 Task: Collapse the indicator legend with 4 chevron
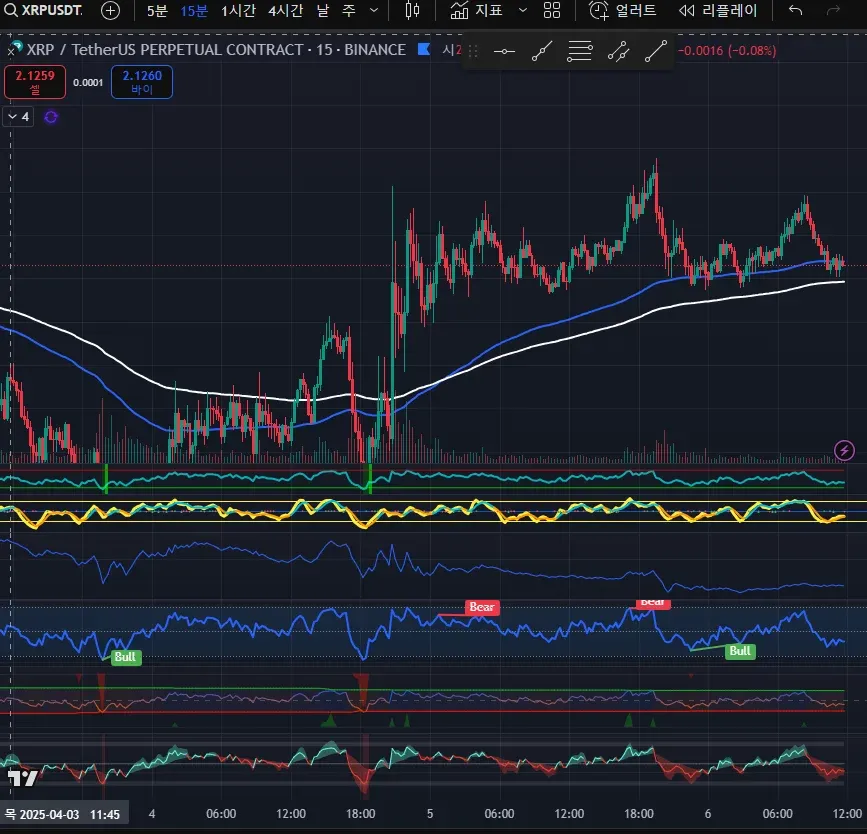(19, 117)
